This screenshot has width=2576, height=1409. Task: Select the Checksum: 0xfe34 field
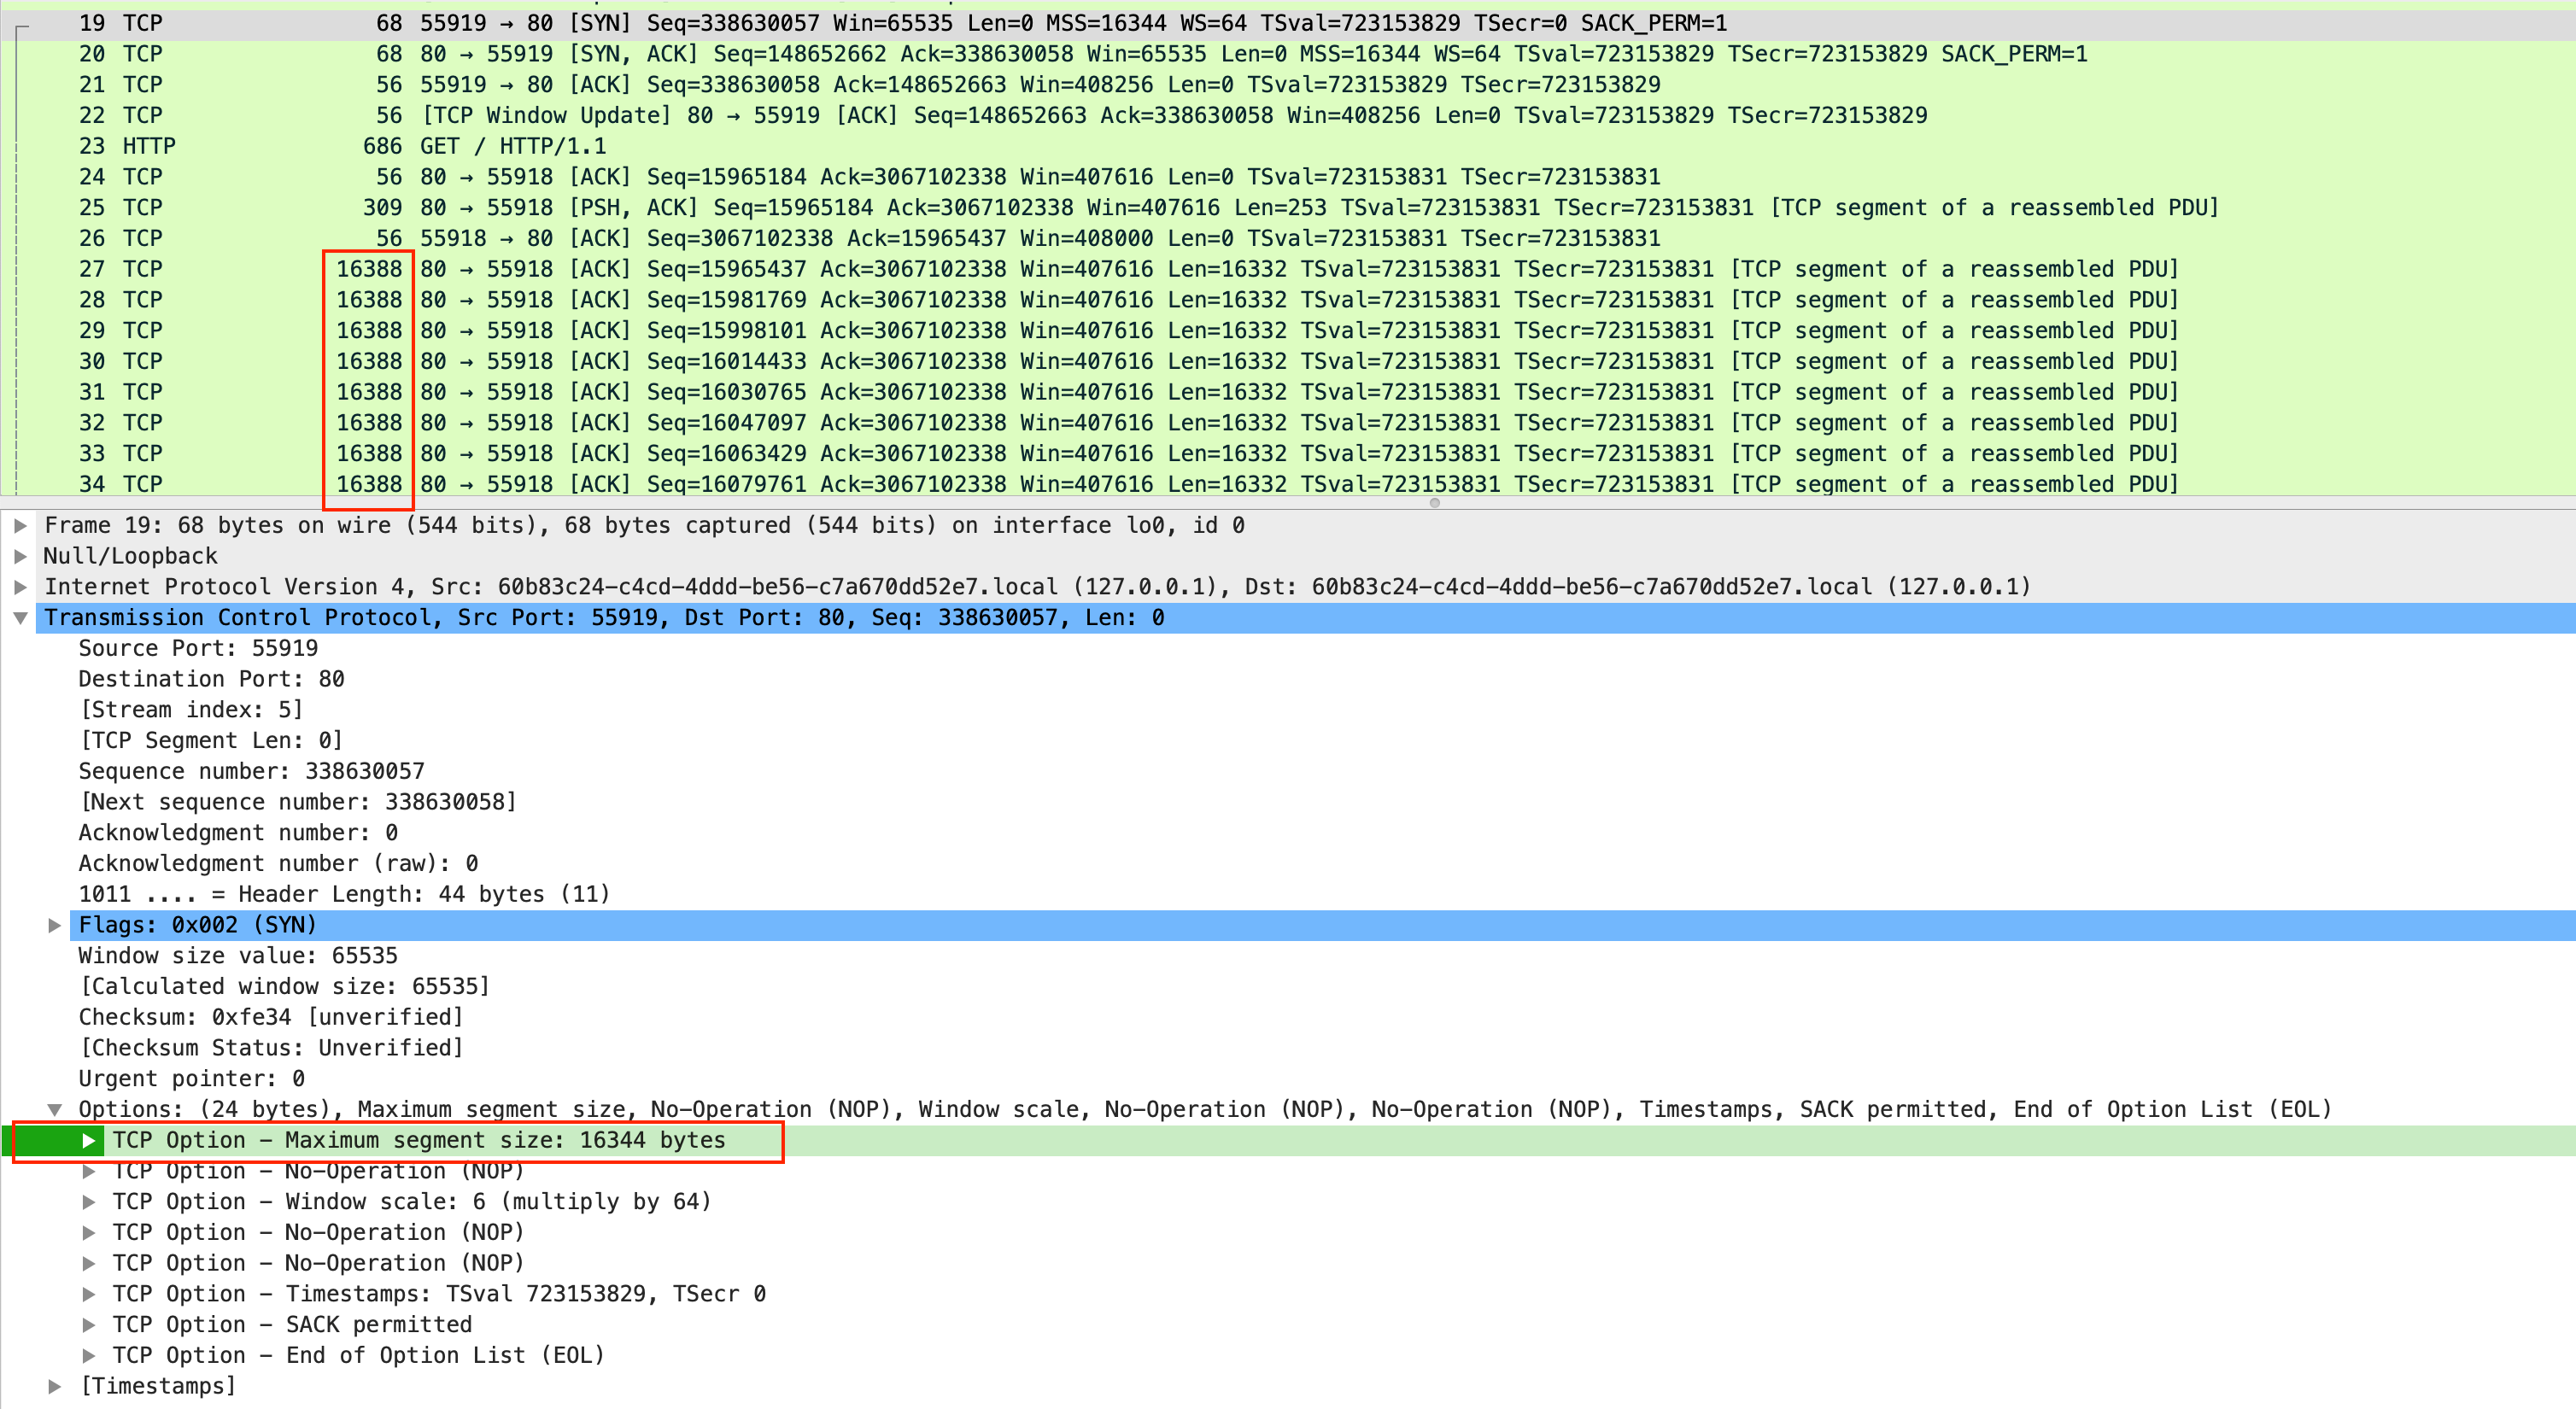point(270,1017)
